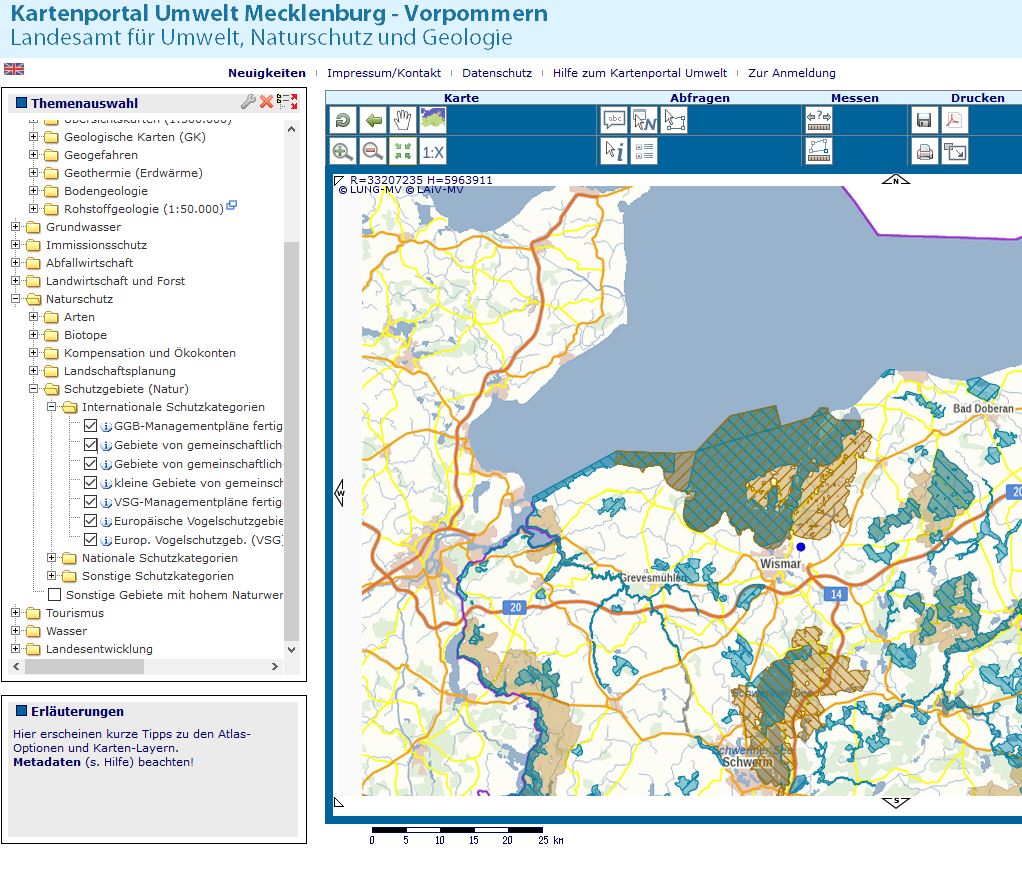Viewport: 1022px width, 879px height.
Task: Activate the feature info cursor tool
Action: 613,152
